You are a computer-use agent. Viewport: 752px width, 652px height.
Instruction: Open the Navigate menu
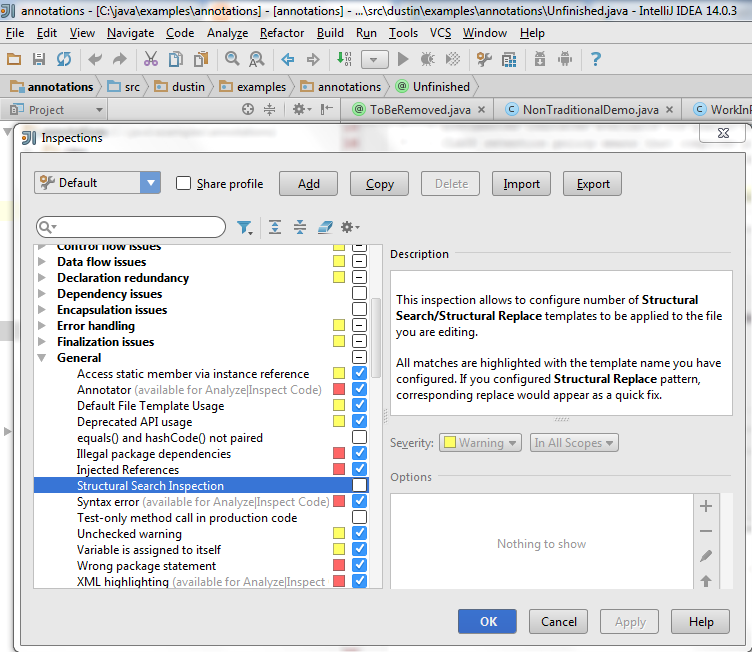pyautogui.click(x=130, y=33)
